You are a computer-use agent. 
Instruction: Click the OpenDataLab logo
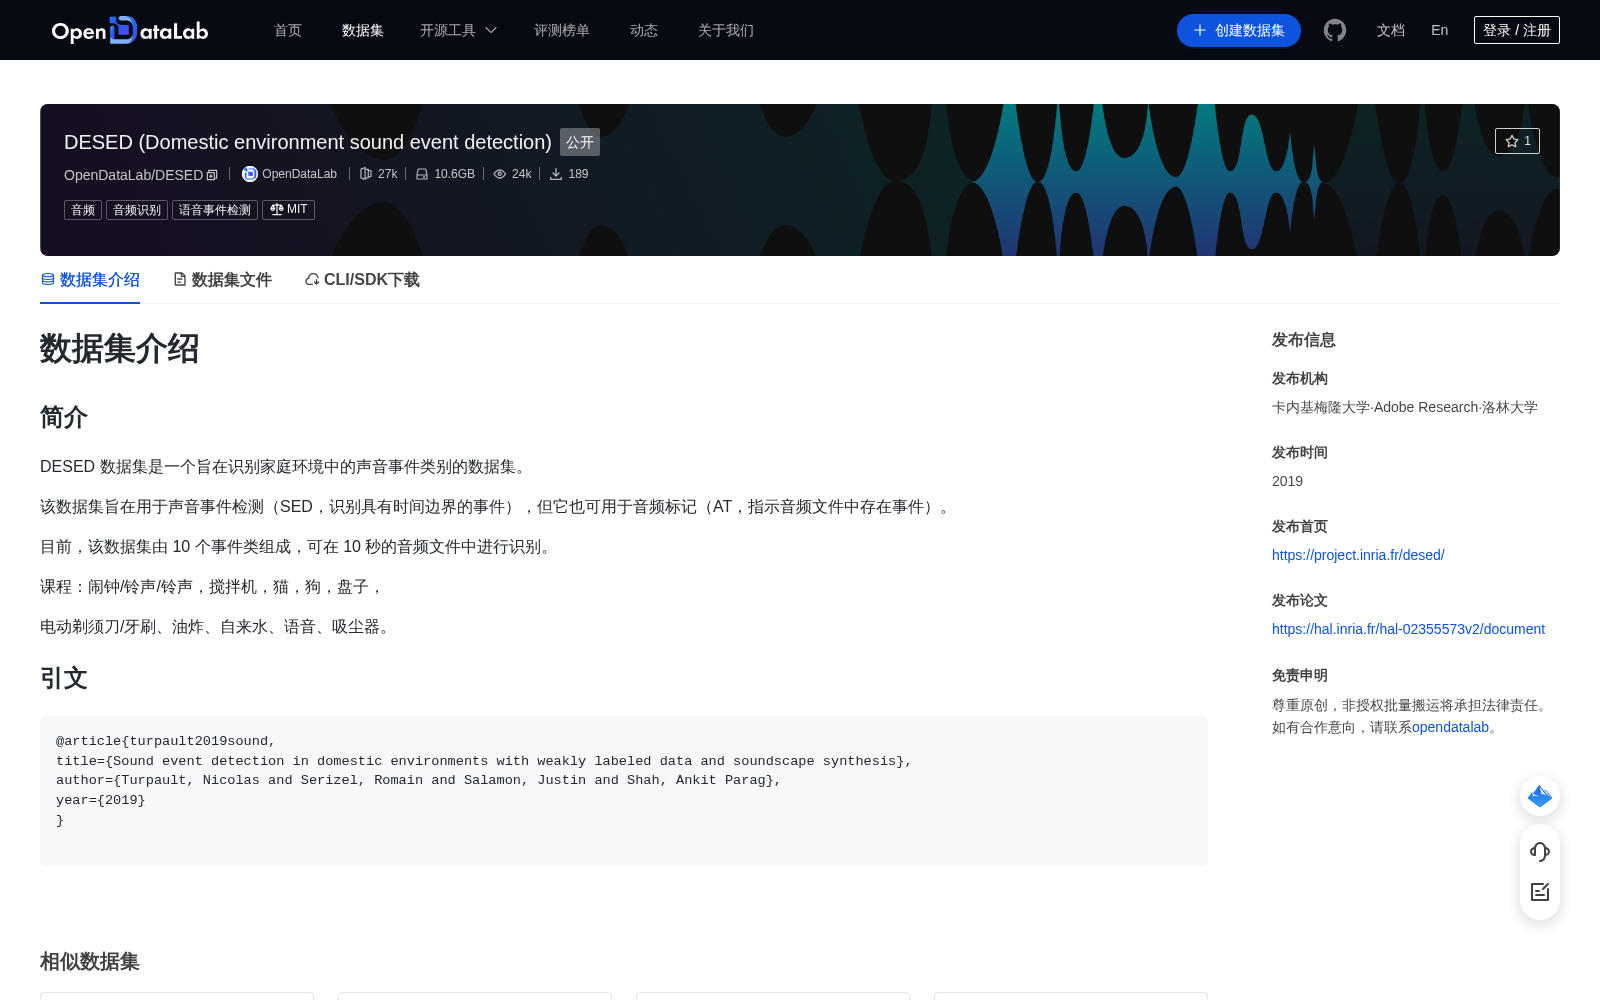pyautogui.click(x=130, y=30)
